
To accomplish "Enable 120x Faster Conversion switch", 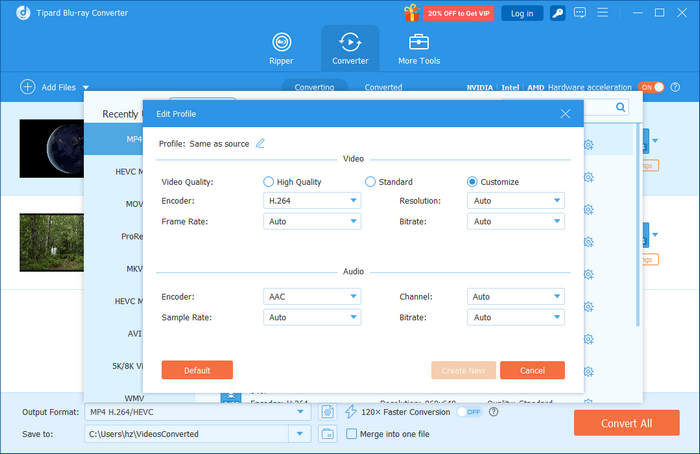I will [469, 412].
